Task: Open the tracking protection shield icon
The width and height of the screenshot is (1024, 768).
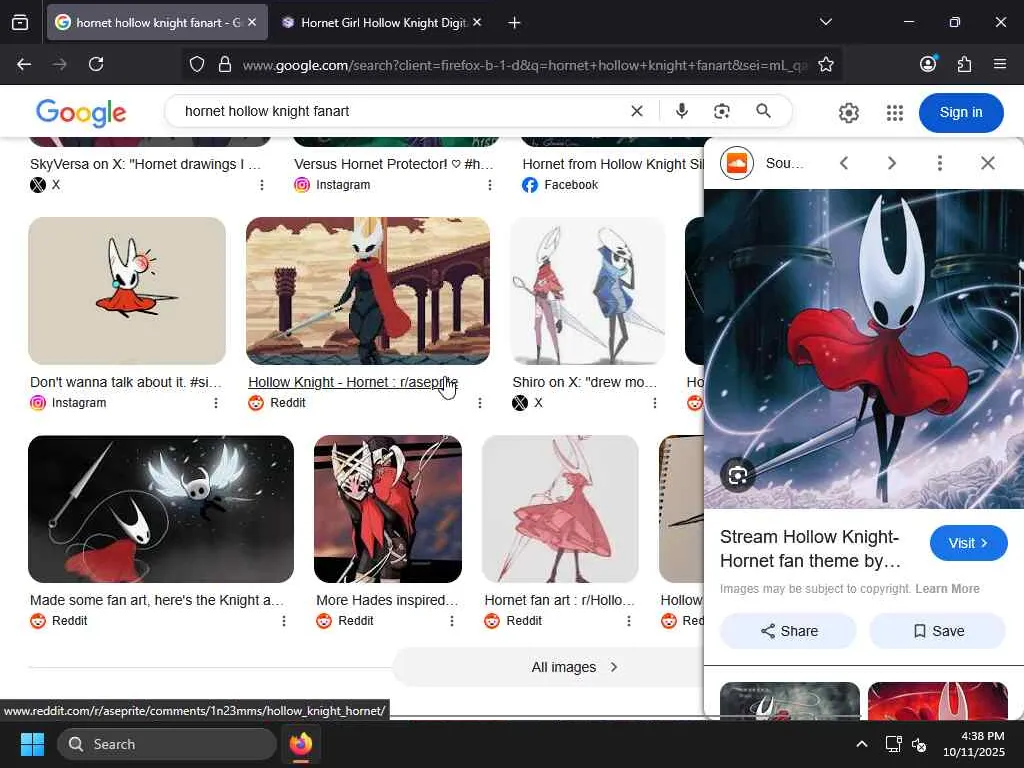Action: pos(197,64)
